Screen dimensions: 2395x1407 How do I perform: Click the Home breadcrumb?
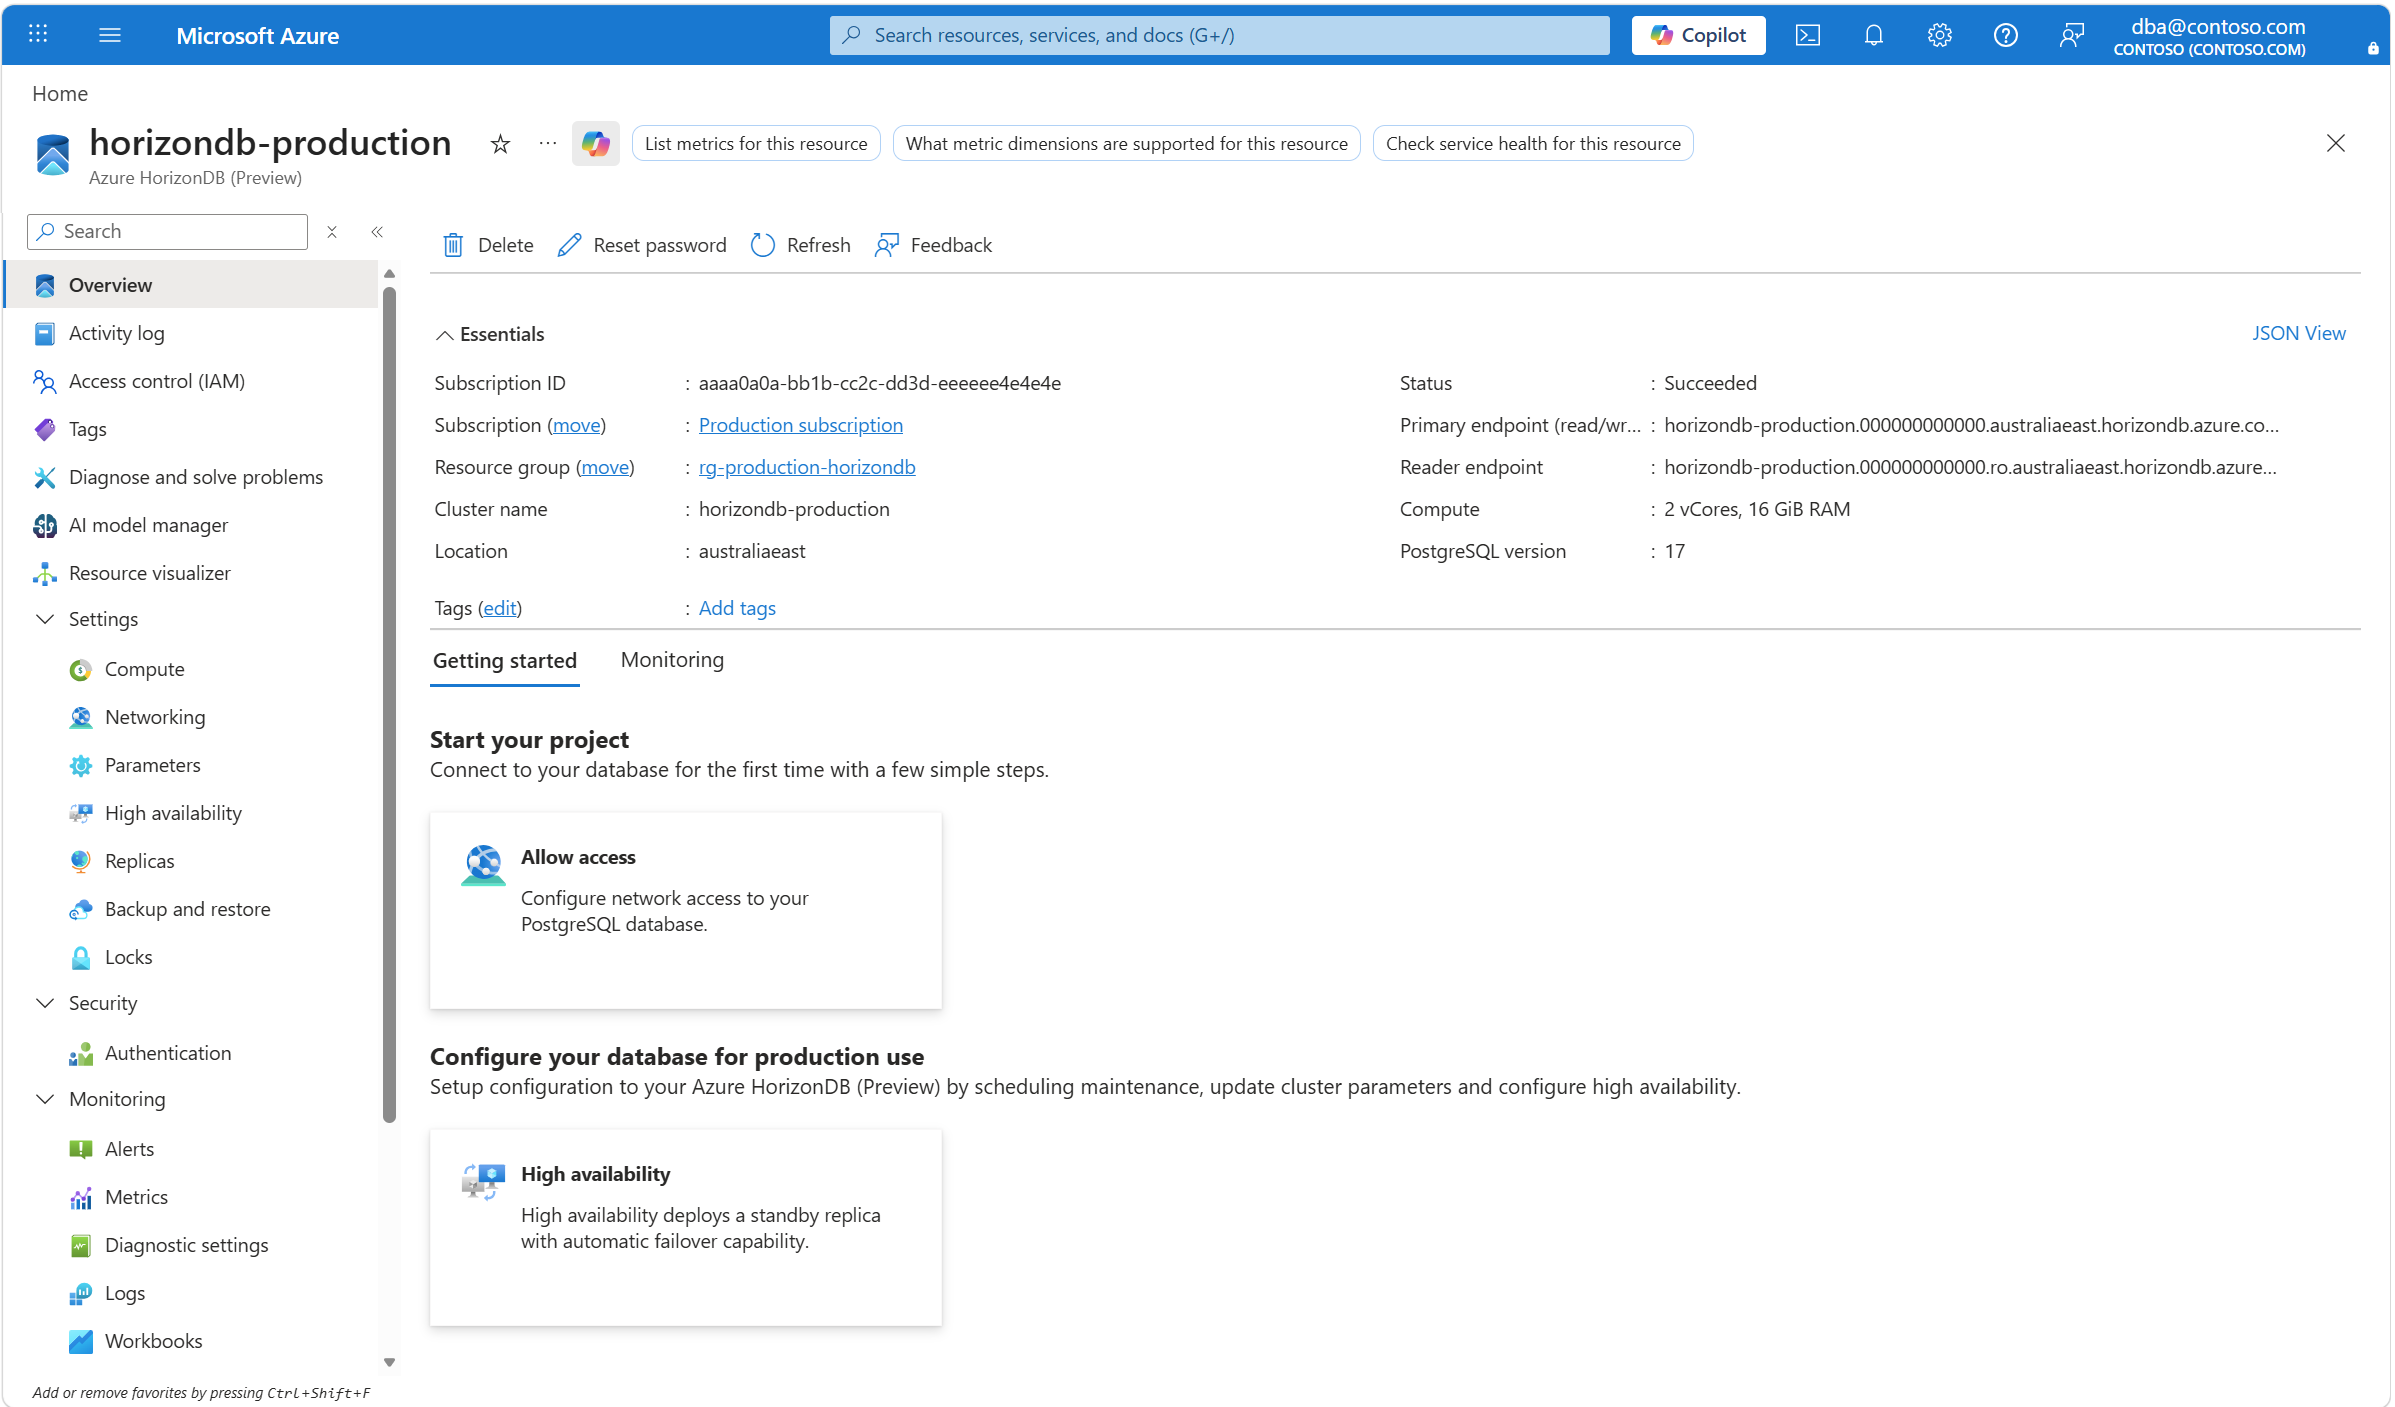(x=60, y=93)
